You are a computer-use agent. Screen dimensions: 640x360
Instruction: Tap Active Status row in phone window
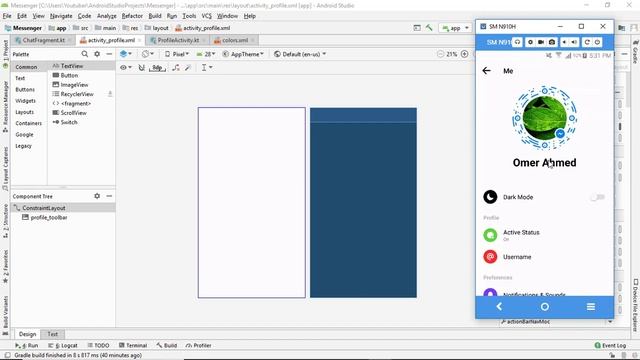[x=544, y=235]
